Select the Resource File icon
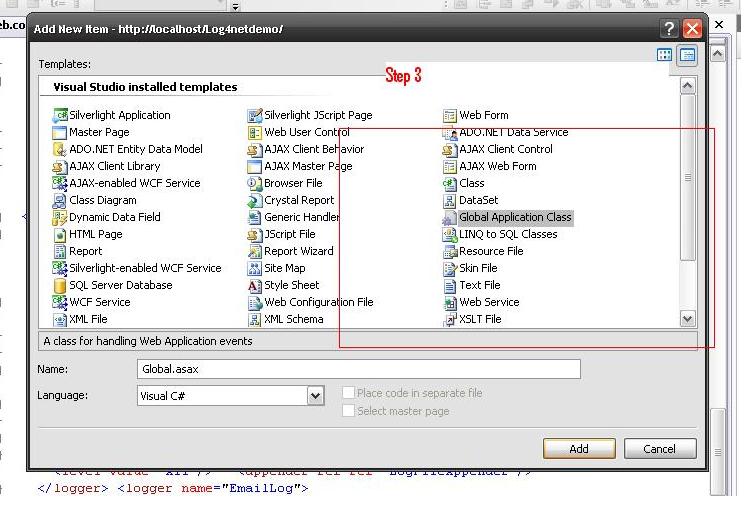753x510 pixels. [x=449, y=251]
